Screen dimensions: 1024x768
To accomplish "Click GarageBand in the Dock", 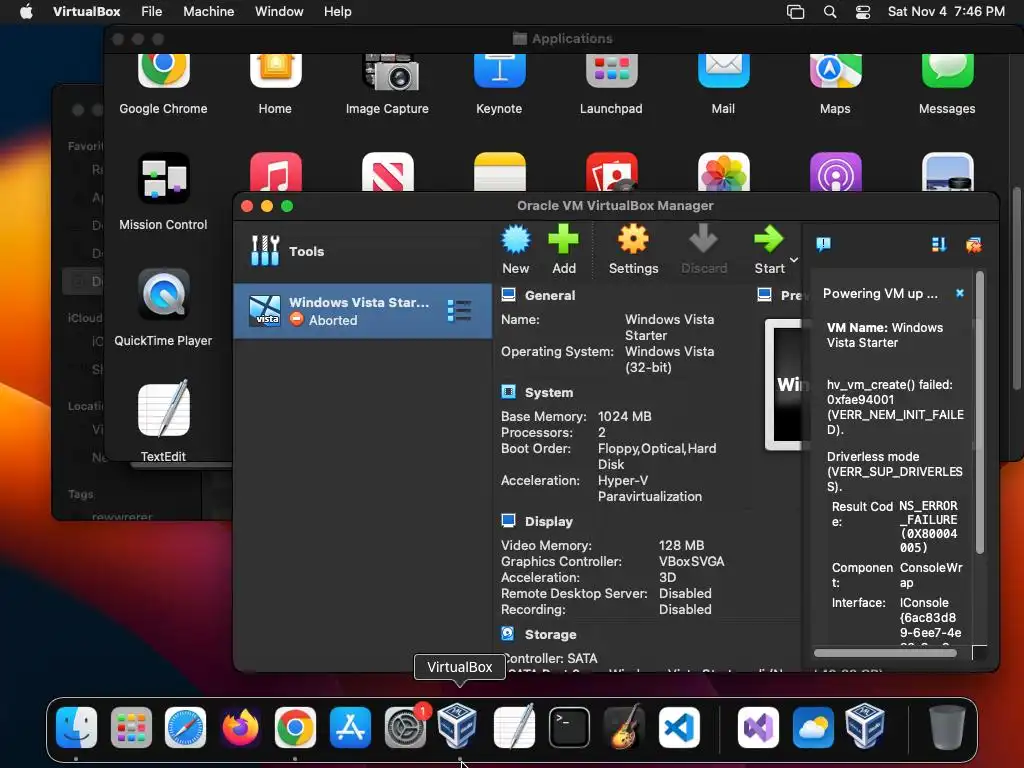I will (x=624, y=727).
